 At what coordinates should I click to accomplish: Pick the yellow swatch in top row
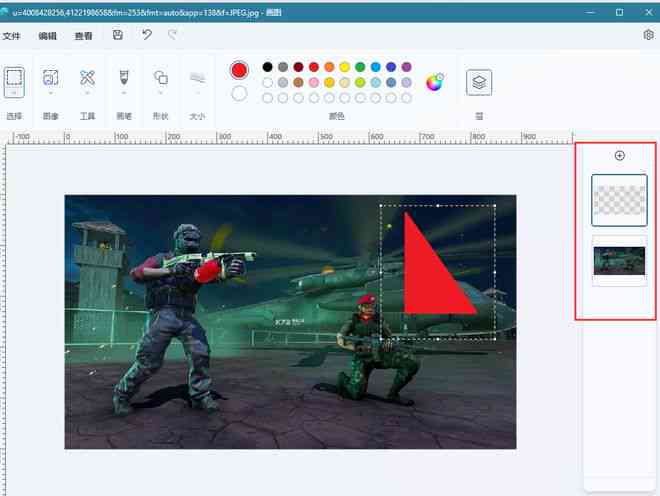345,67
